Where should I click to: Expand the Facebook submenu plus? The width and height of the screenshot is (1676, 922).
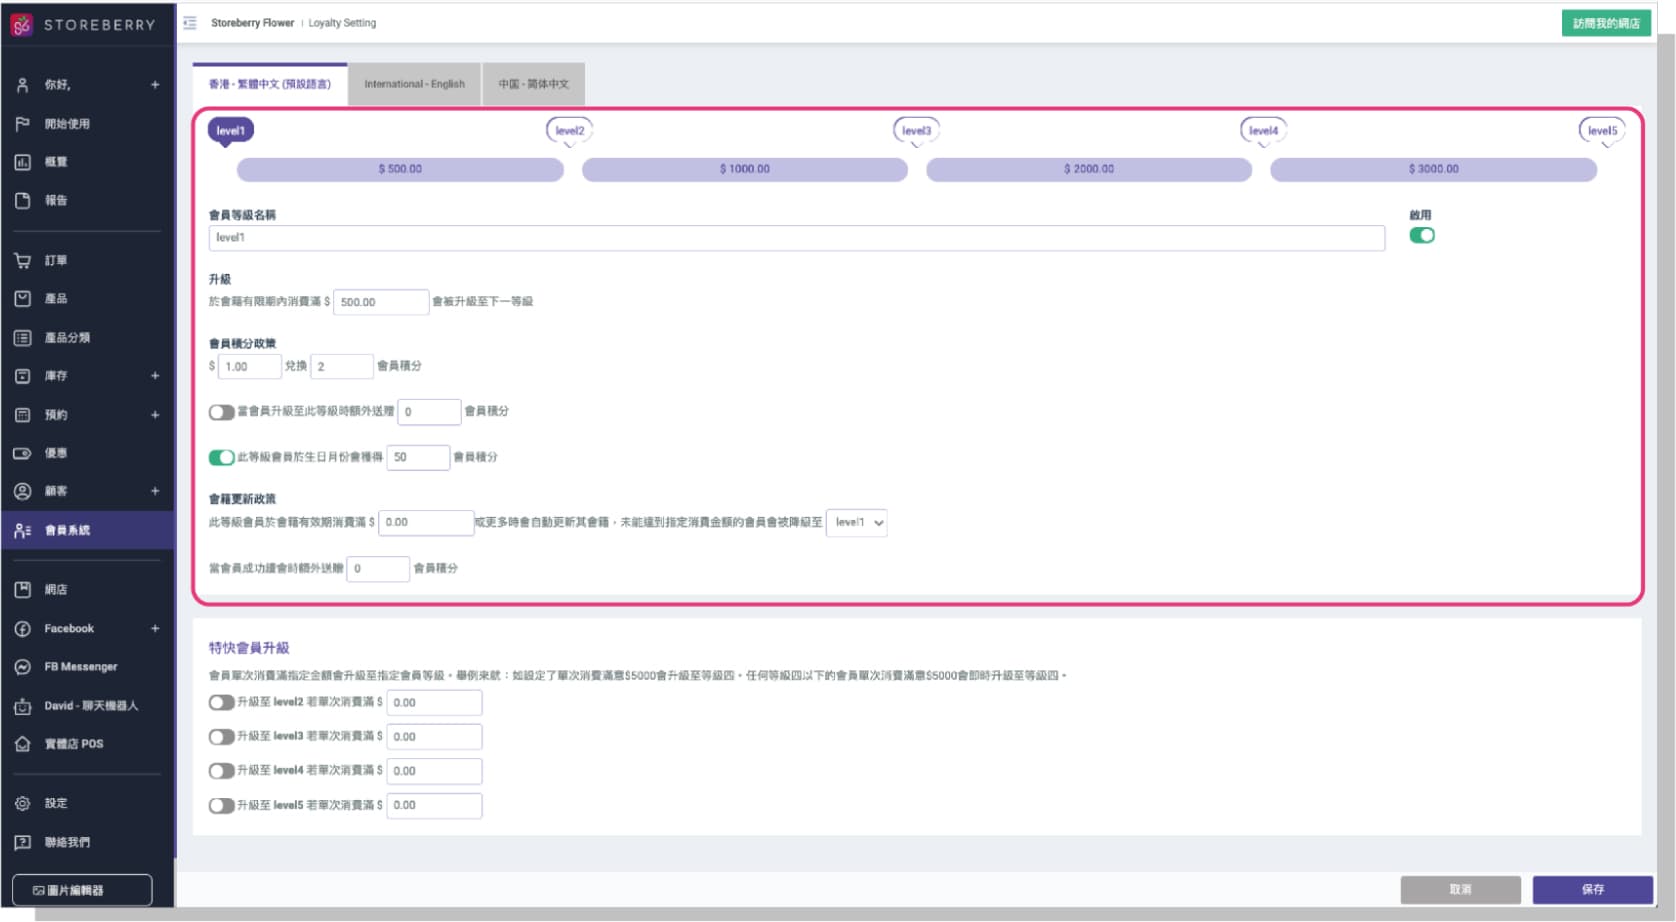(x=155, y=629)
